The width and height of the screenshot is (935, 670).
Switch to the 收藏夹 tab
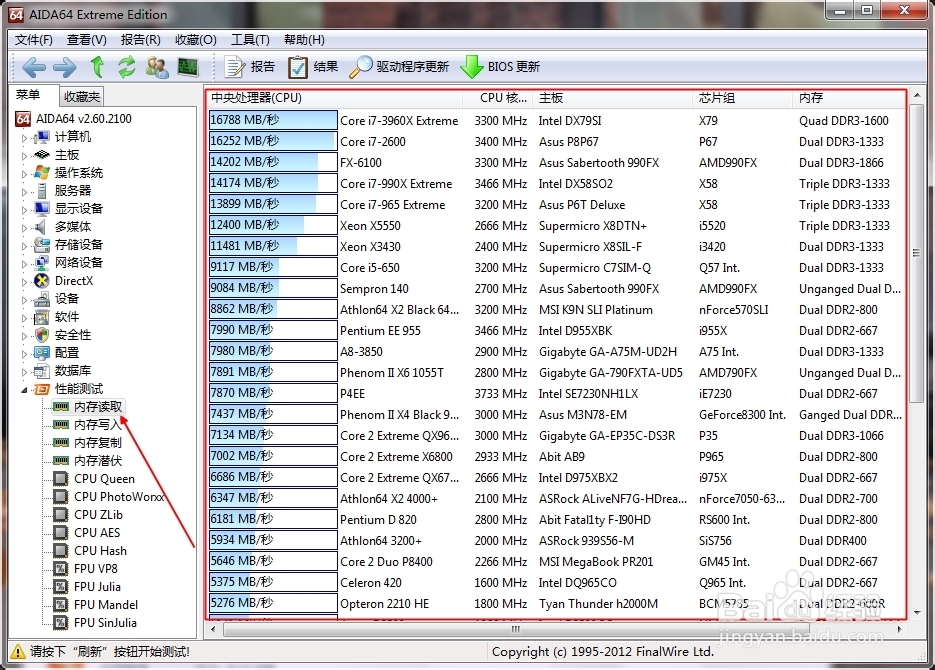pyautogui.click(x=82, y=97)
